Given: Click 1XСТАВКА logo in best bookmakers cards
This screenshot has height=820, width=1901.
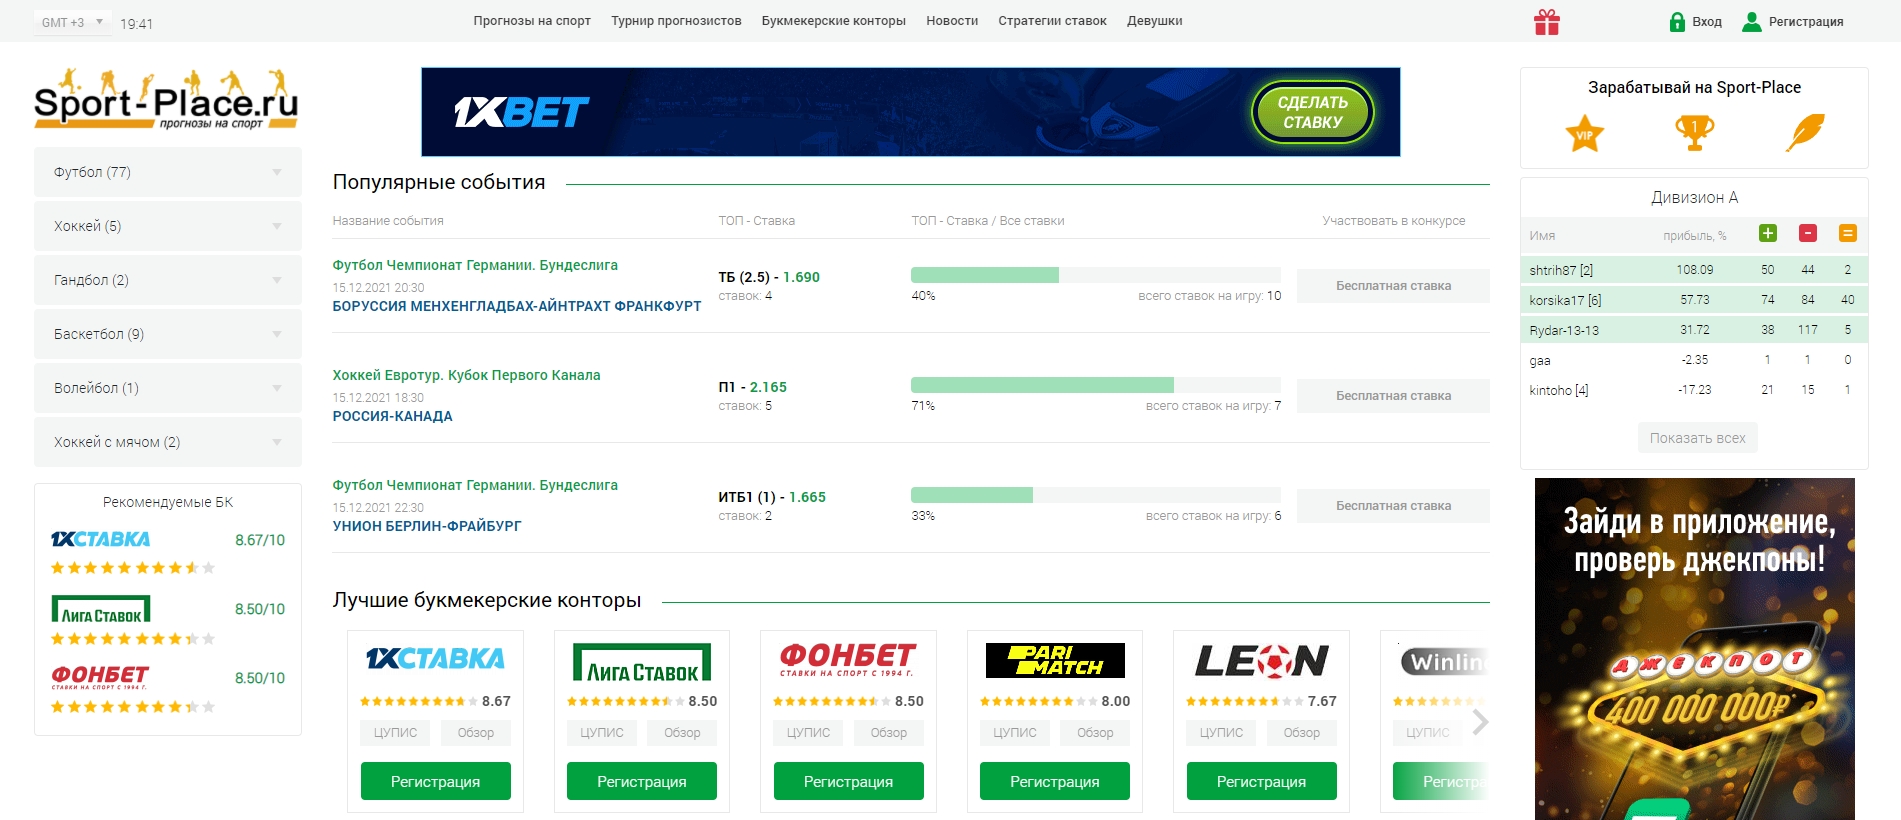Looking at the screenshot, I should [435, 658].
